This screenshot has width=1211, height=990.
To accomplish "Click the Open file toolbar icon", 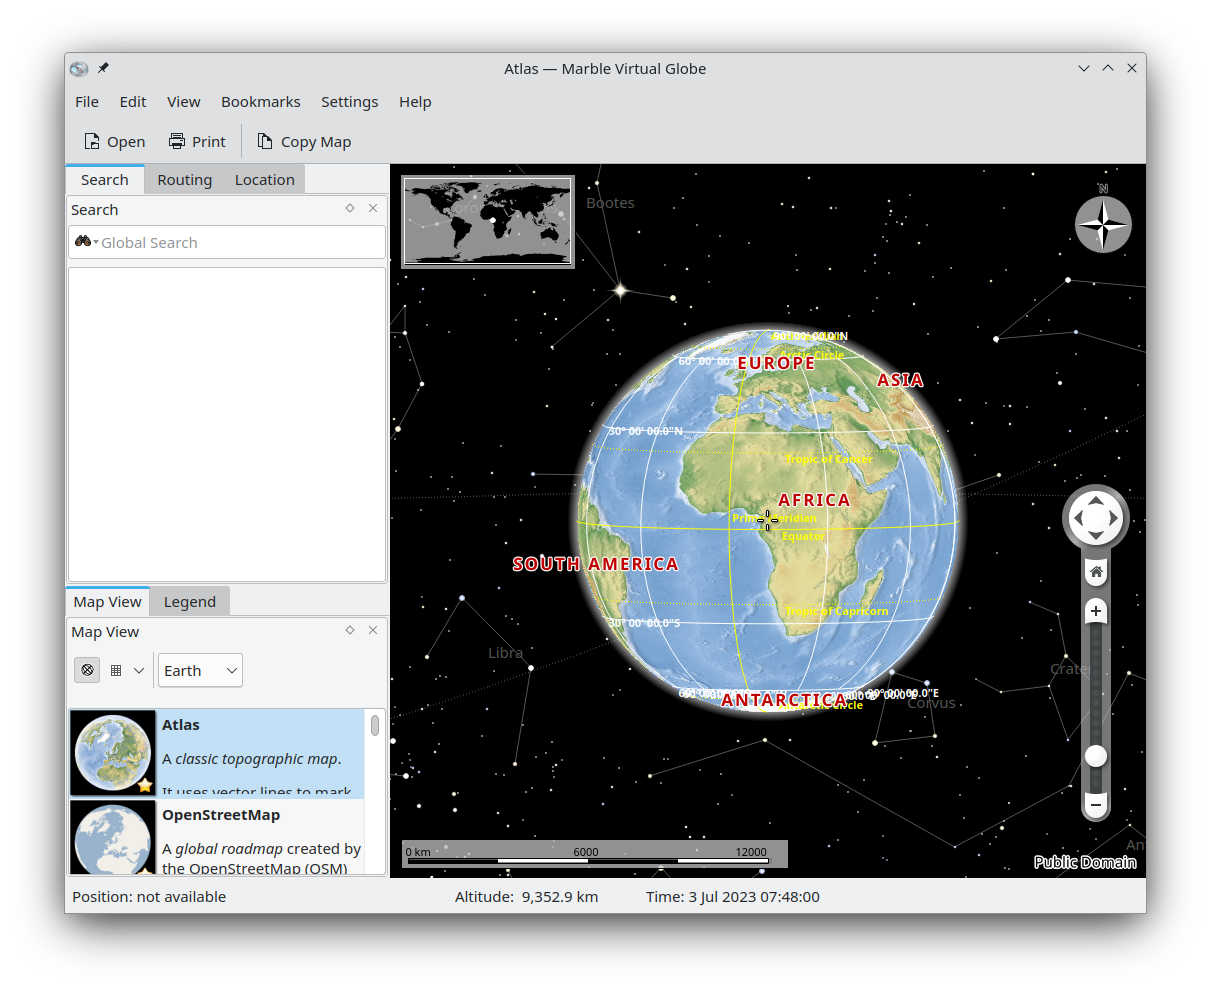I will point(92,142).
